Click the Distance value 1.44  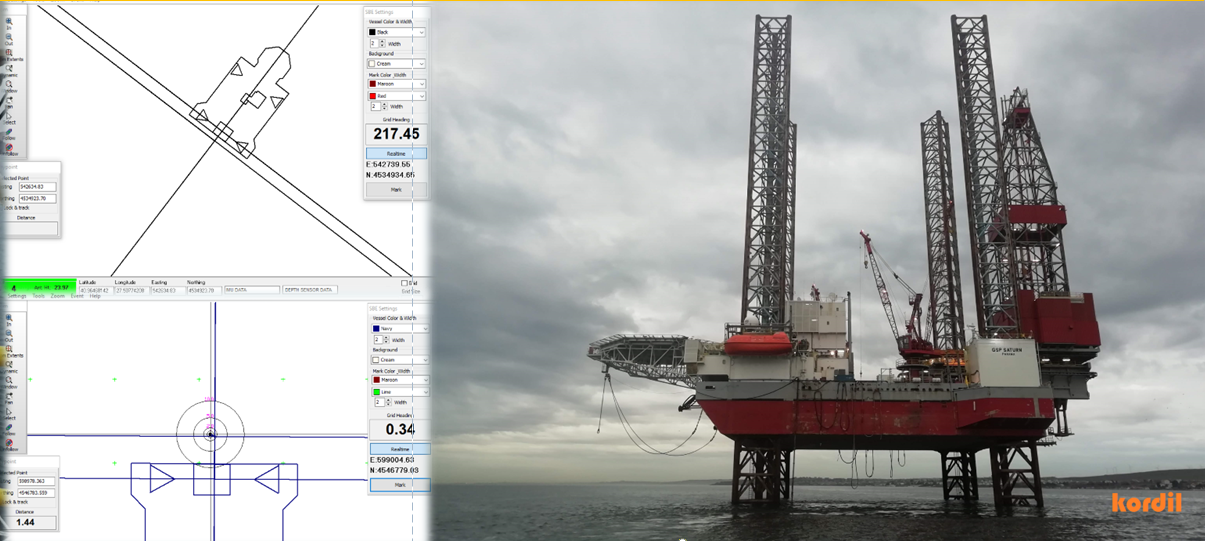(28, 523)
